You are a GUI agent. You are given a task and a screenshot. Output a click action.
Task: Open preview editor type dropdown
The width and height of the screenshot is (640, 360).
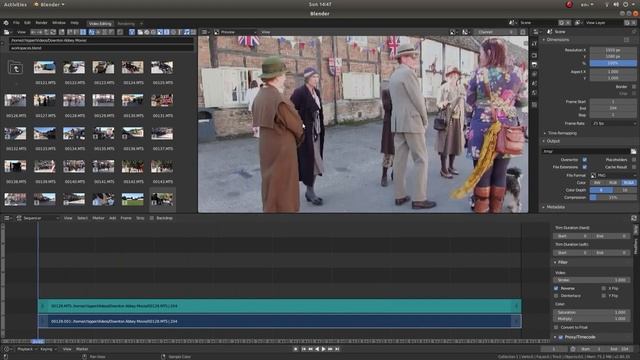click(x=204, y=32)
